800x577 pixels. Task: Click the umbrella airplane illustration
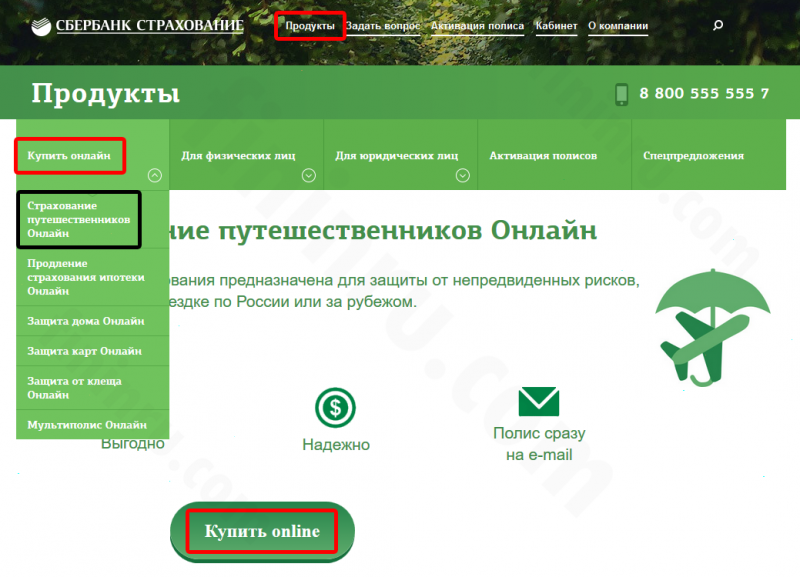(x=713, y=328)
